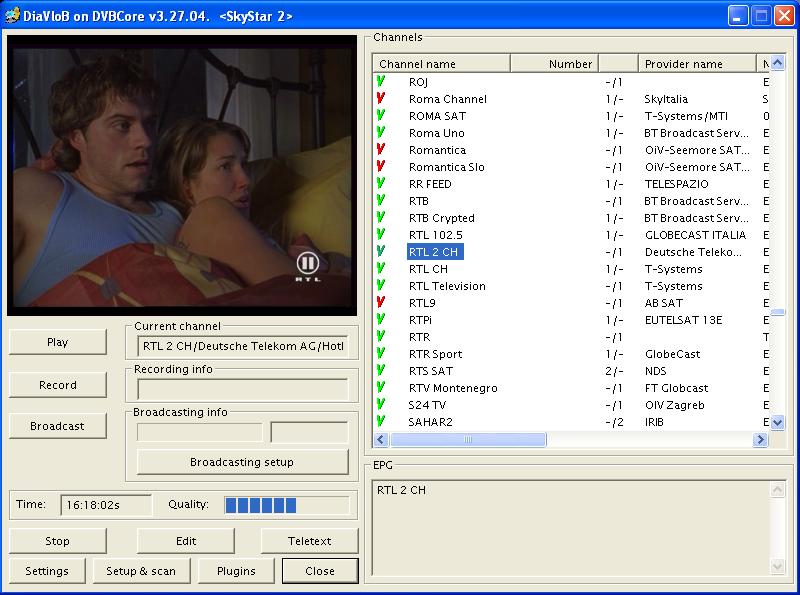Click the channel list scroll up arrow

coord(777,63)
